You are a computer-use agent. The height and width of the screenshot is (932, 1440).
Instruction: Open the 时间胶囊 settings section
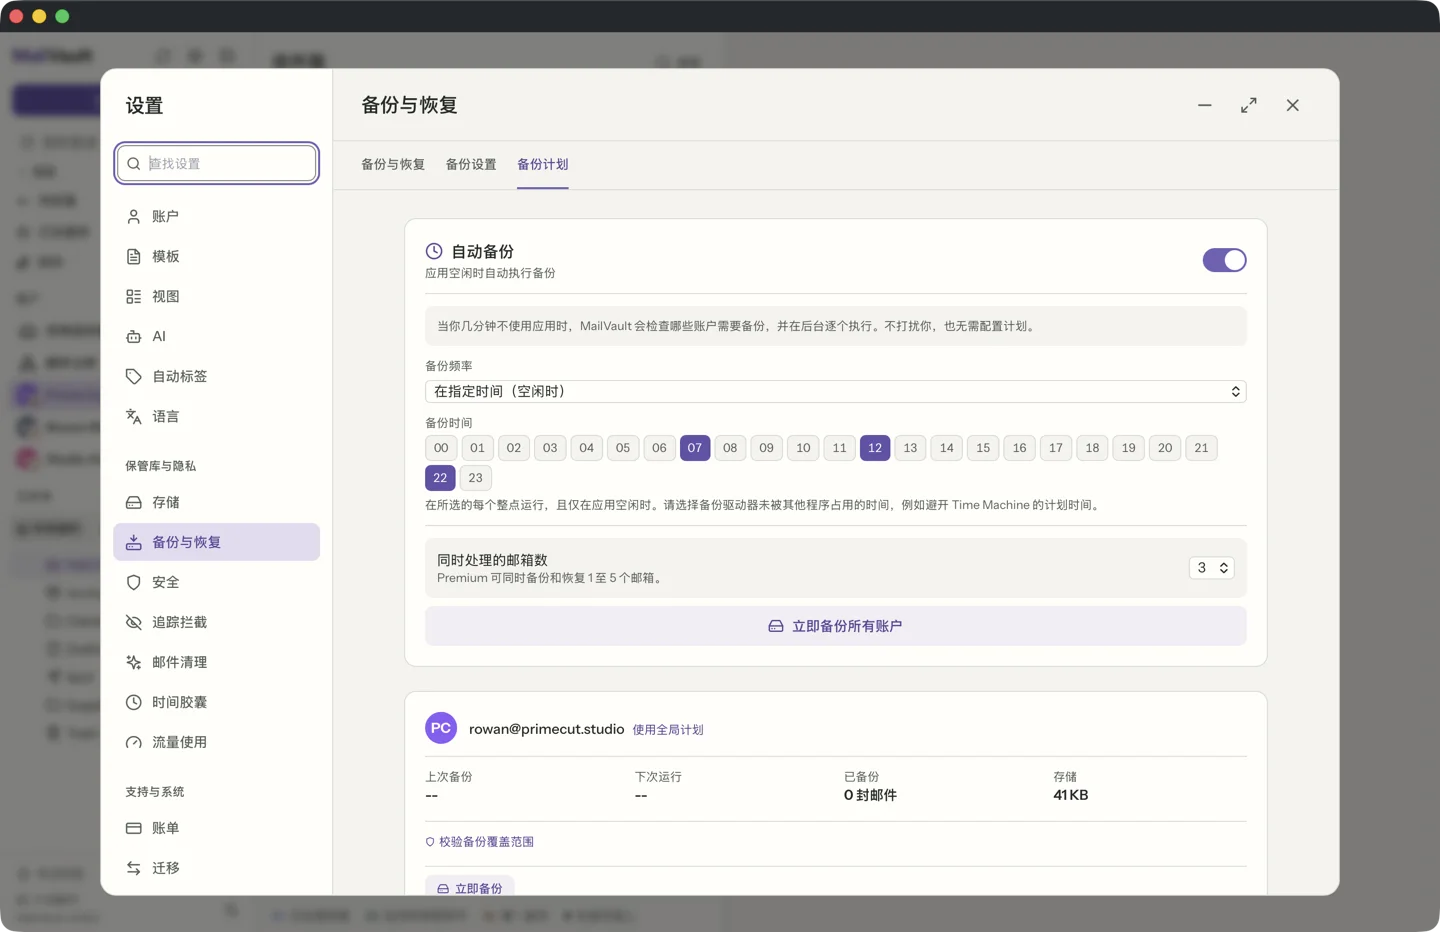216,702
